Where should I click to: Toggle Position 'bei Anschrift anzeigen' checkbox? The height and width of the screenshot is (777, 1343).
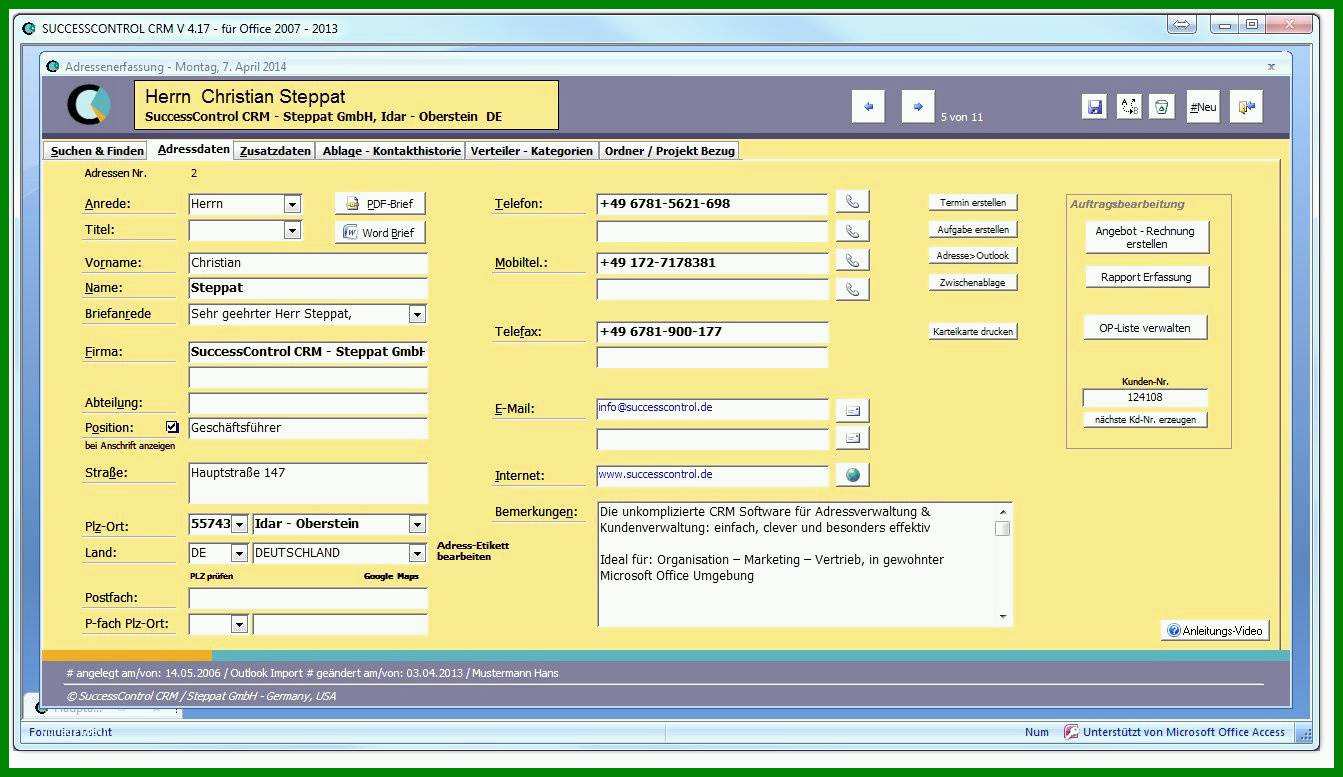172,427
